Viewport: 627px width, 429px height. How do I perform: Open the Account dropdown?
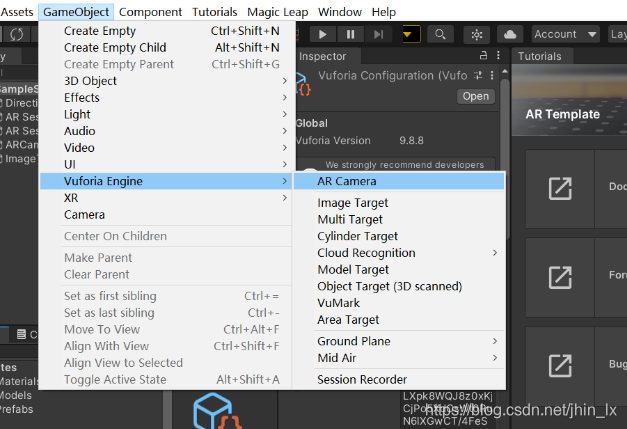tap(566, 34)
